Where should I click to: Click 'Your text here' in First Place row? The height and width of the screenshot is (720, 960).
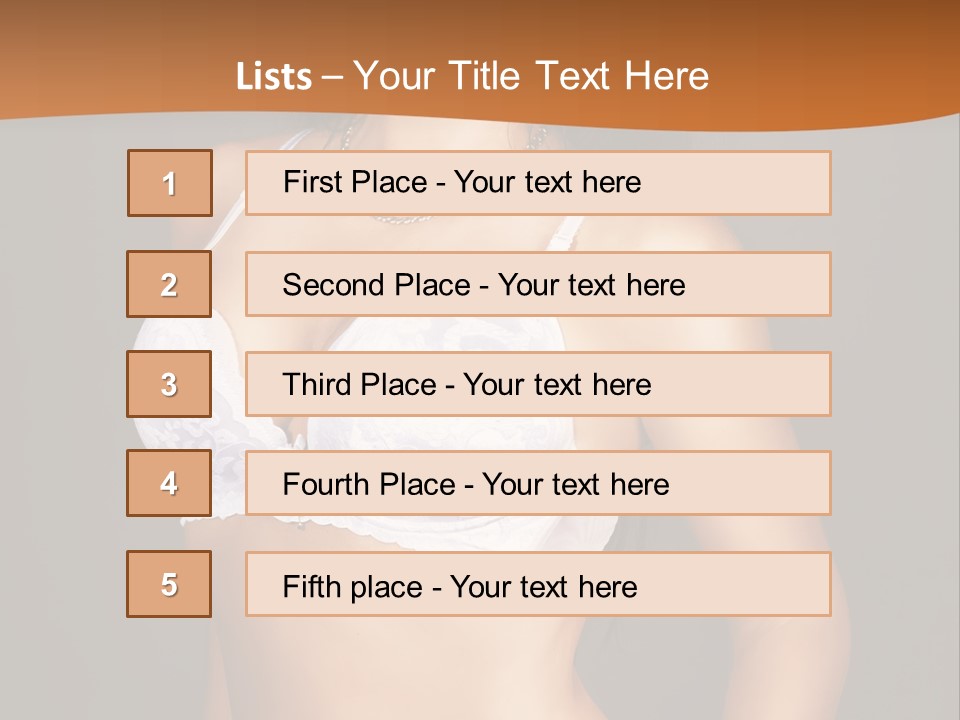(547, 182)
